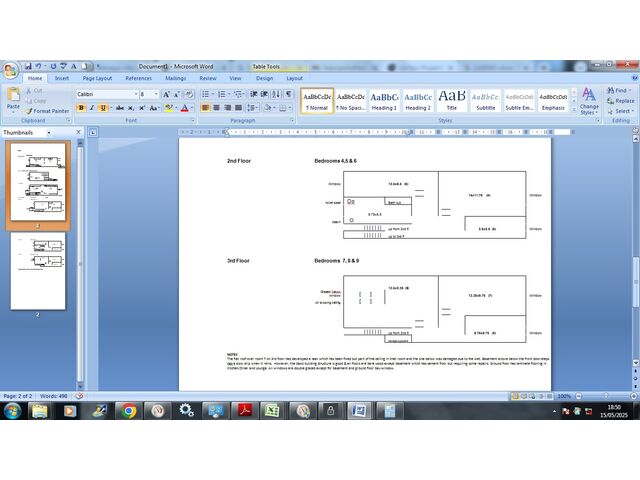640x480 pixels.
Task: Apply the Heading 1 style
Action: pyautogui.click(x=384, y=100)
